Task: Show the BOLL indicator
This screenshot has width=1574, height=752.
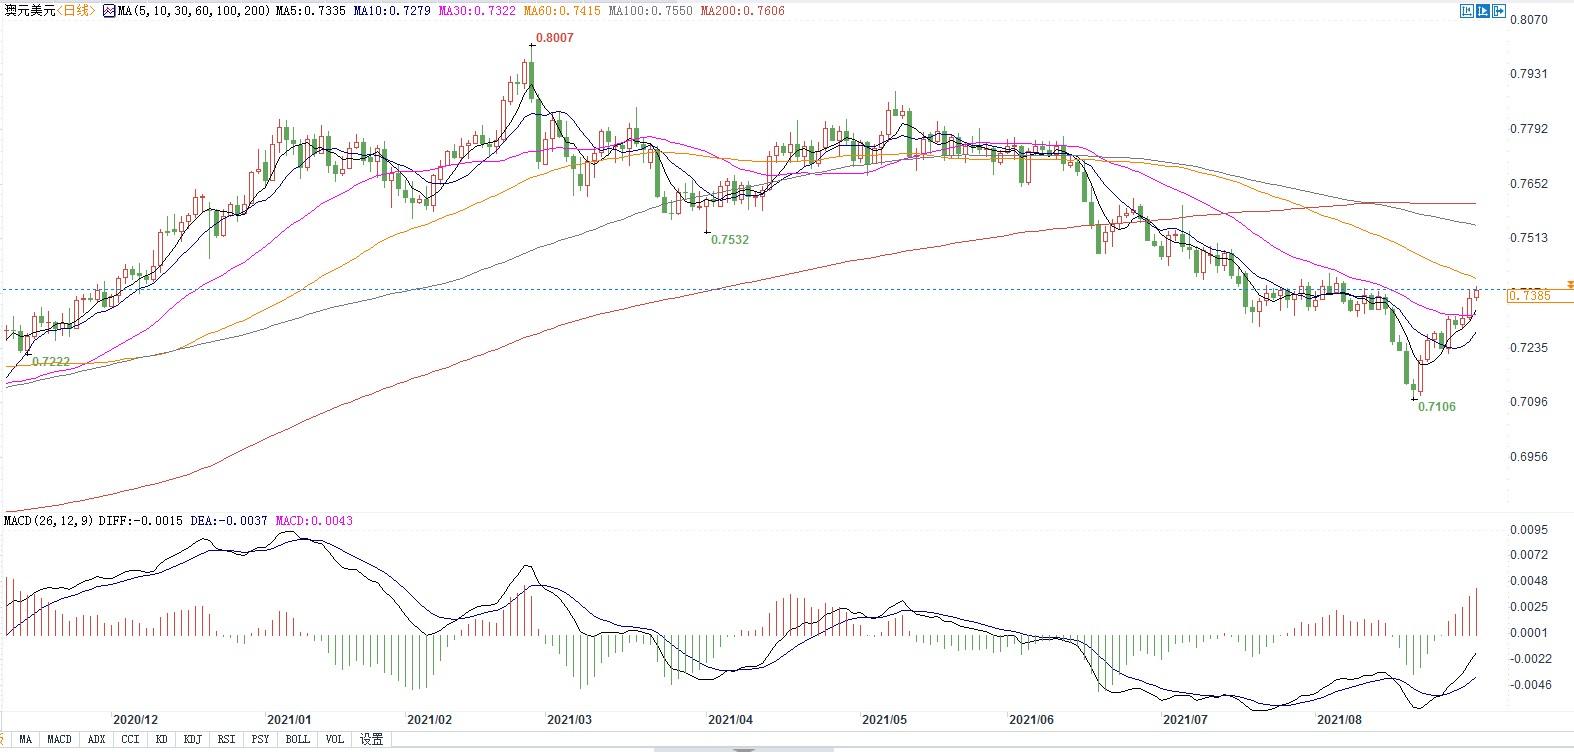Action: coord(297,740)
